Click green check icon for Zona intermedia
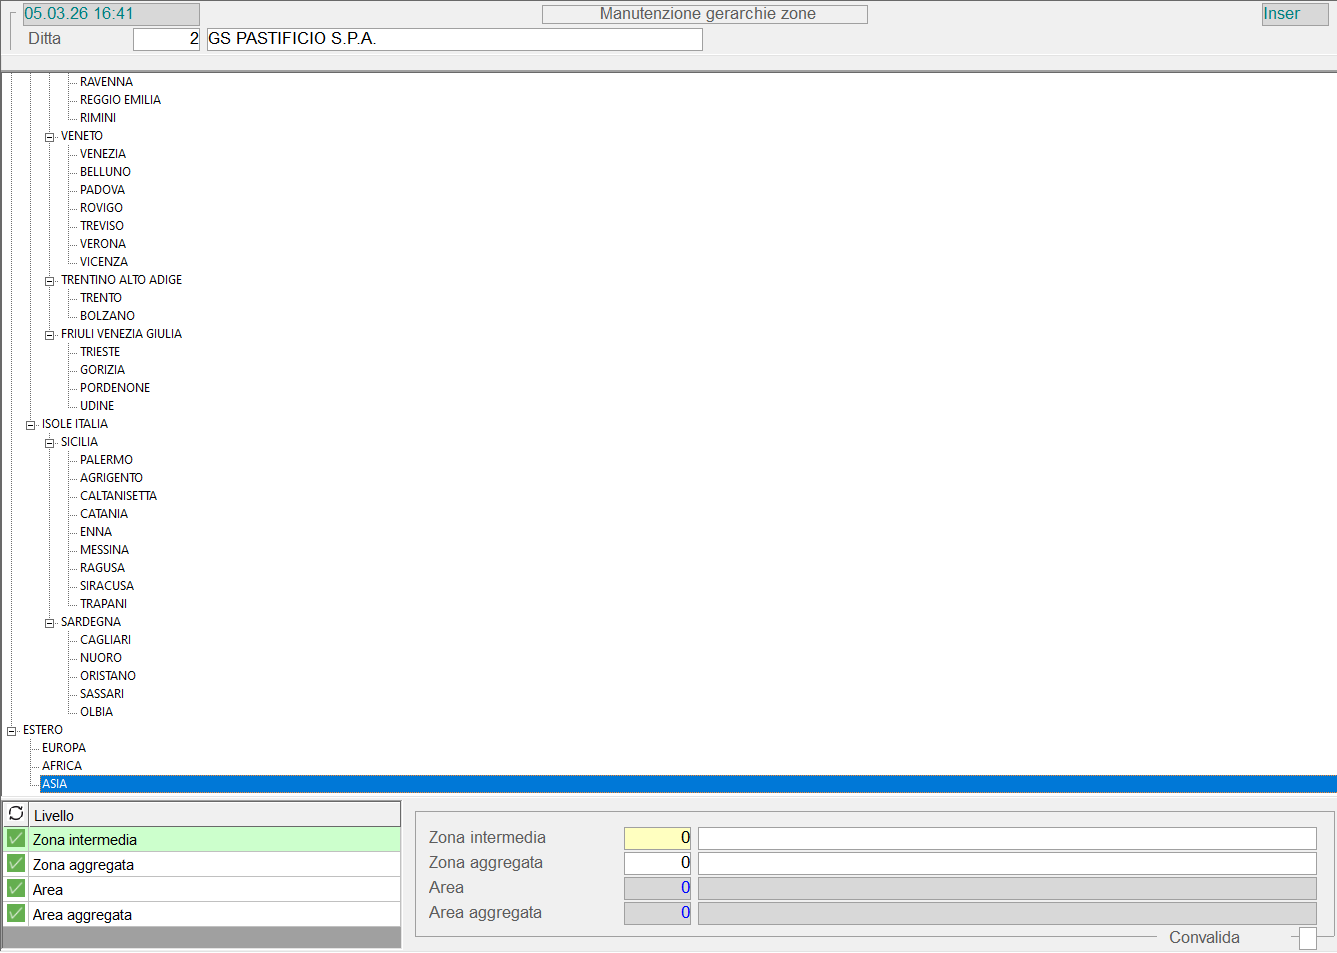The image size is (1337, 953). [16, 839]
